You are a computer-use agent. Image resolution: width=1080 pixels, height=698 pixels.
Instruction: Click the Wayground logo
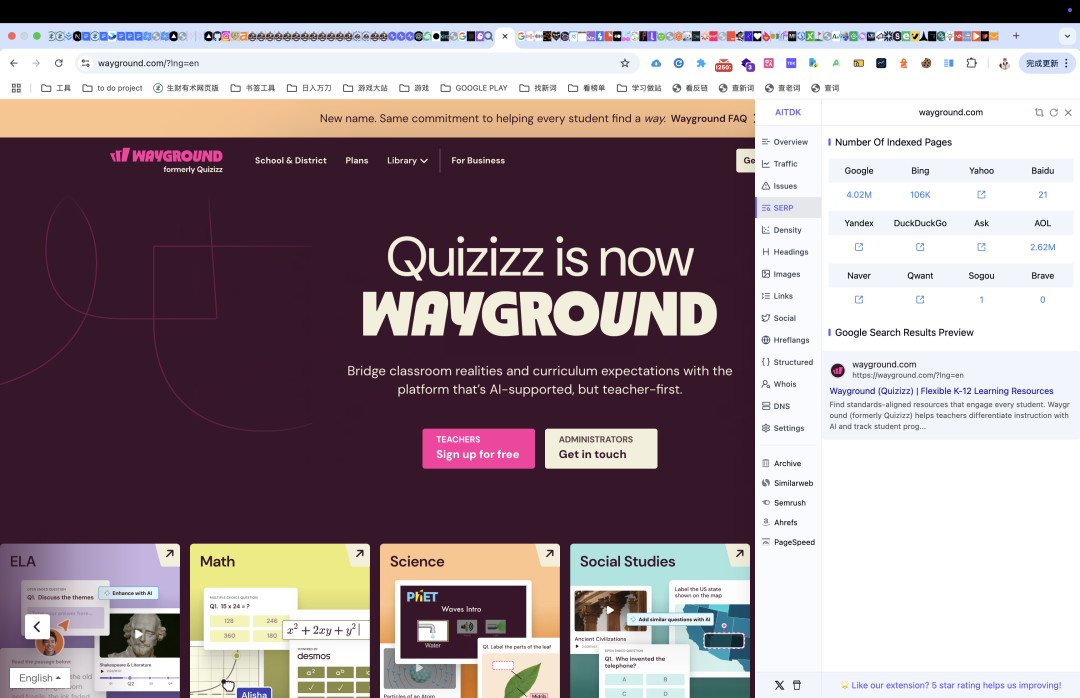pyautogui.click(x=167, y=159)
